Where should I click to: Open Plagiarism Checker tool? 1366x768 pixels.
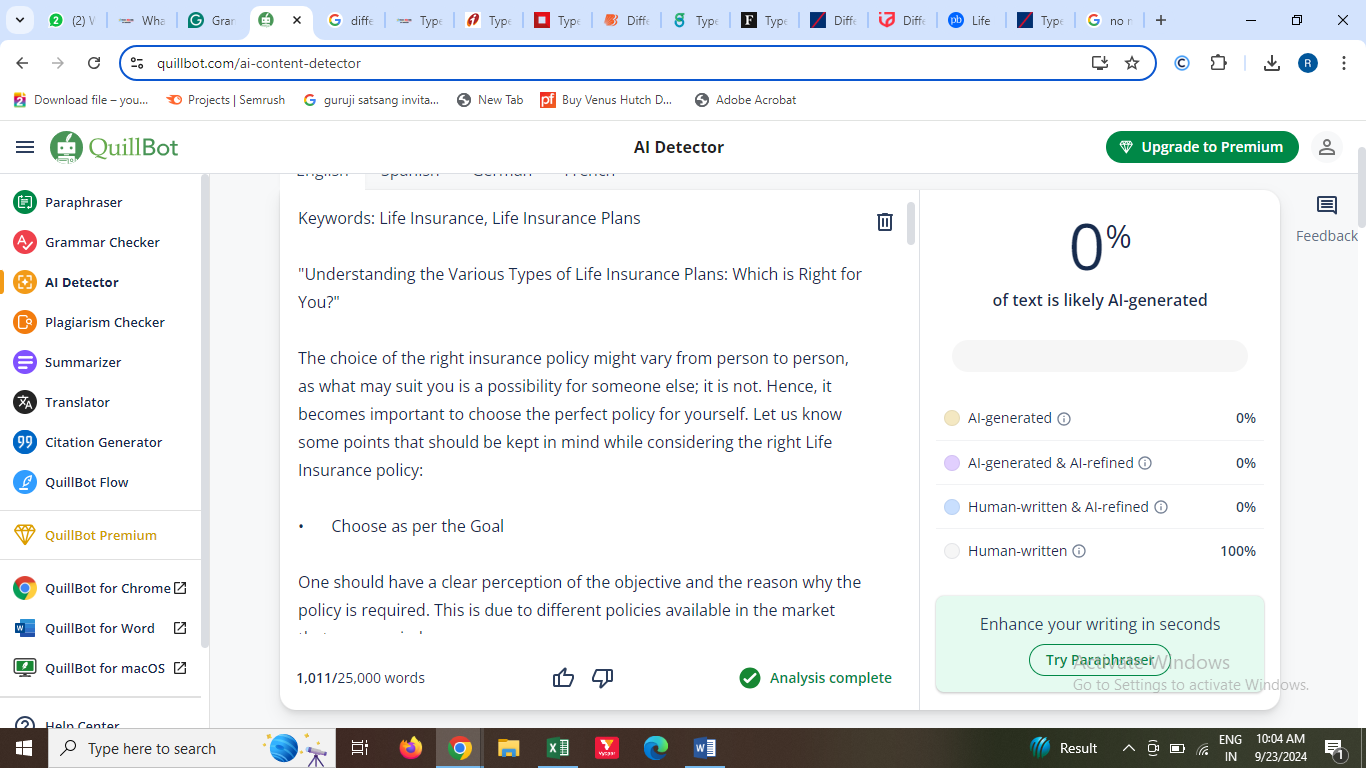[x=104, y=322]
